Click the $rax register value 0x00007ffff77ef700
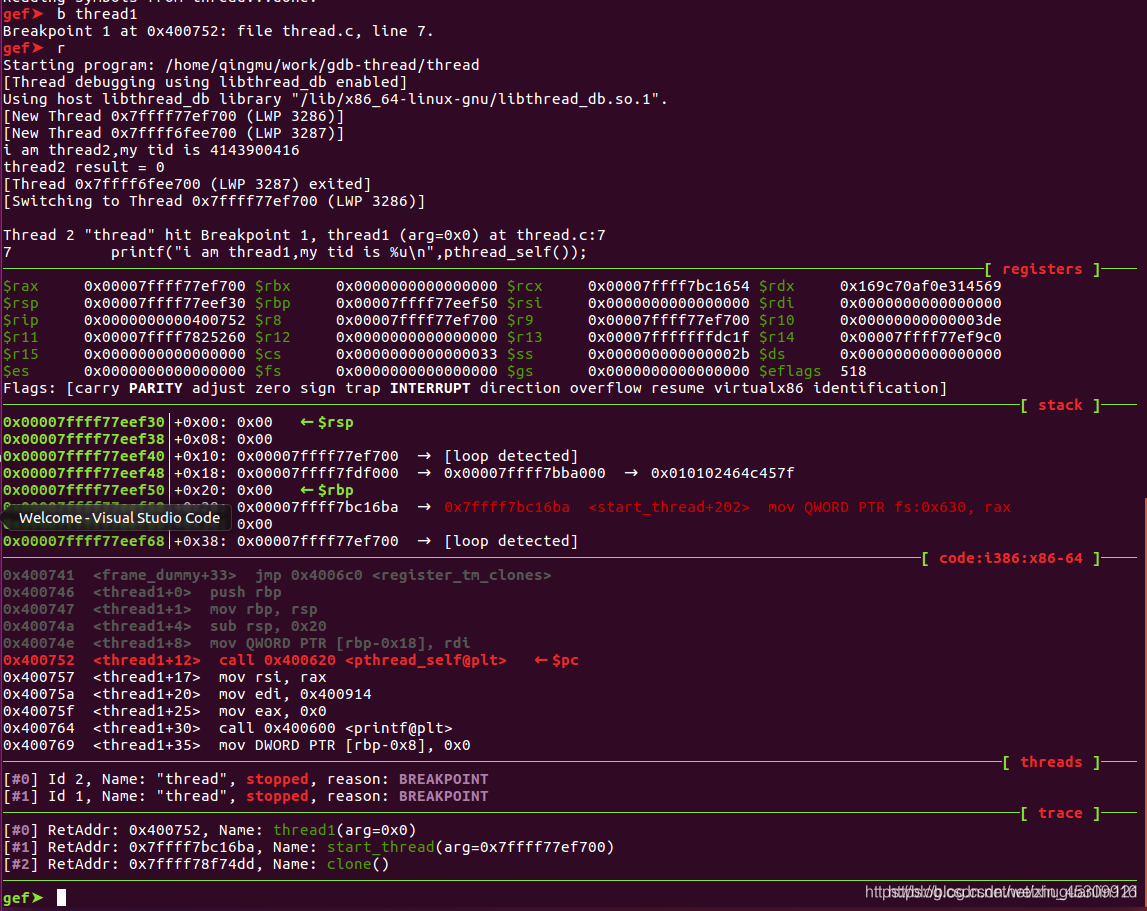 tap(165, 286)
